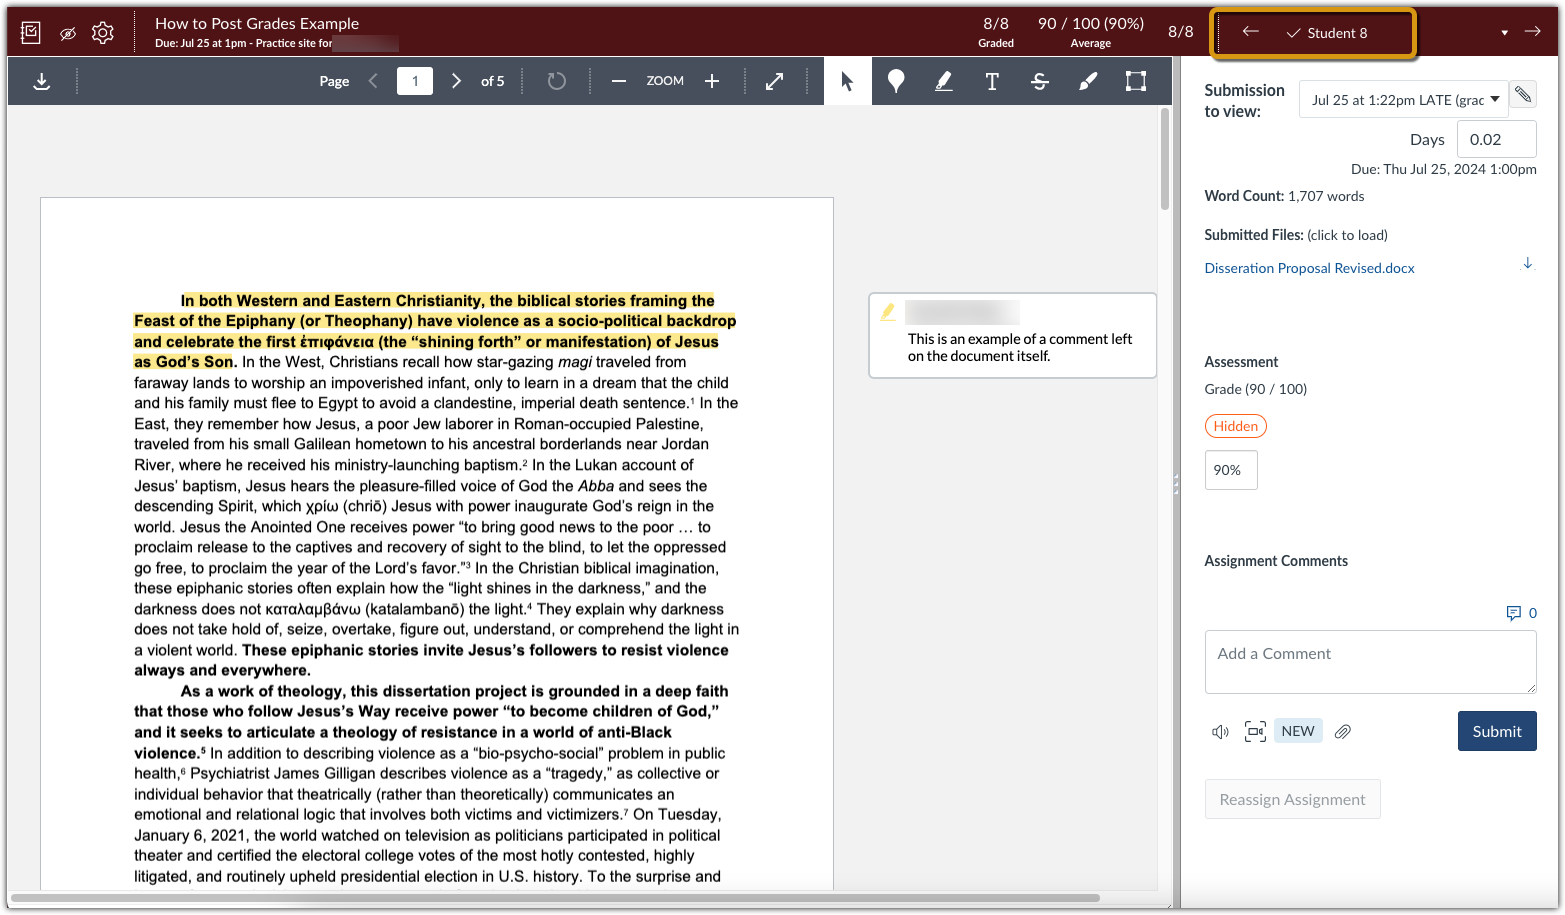
Task: Select the pointer selection tool
Action: [848, 81]
